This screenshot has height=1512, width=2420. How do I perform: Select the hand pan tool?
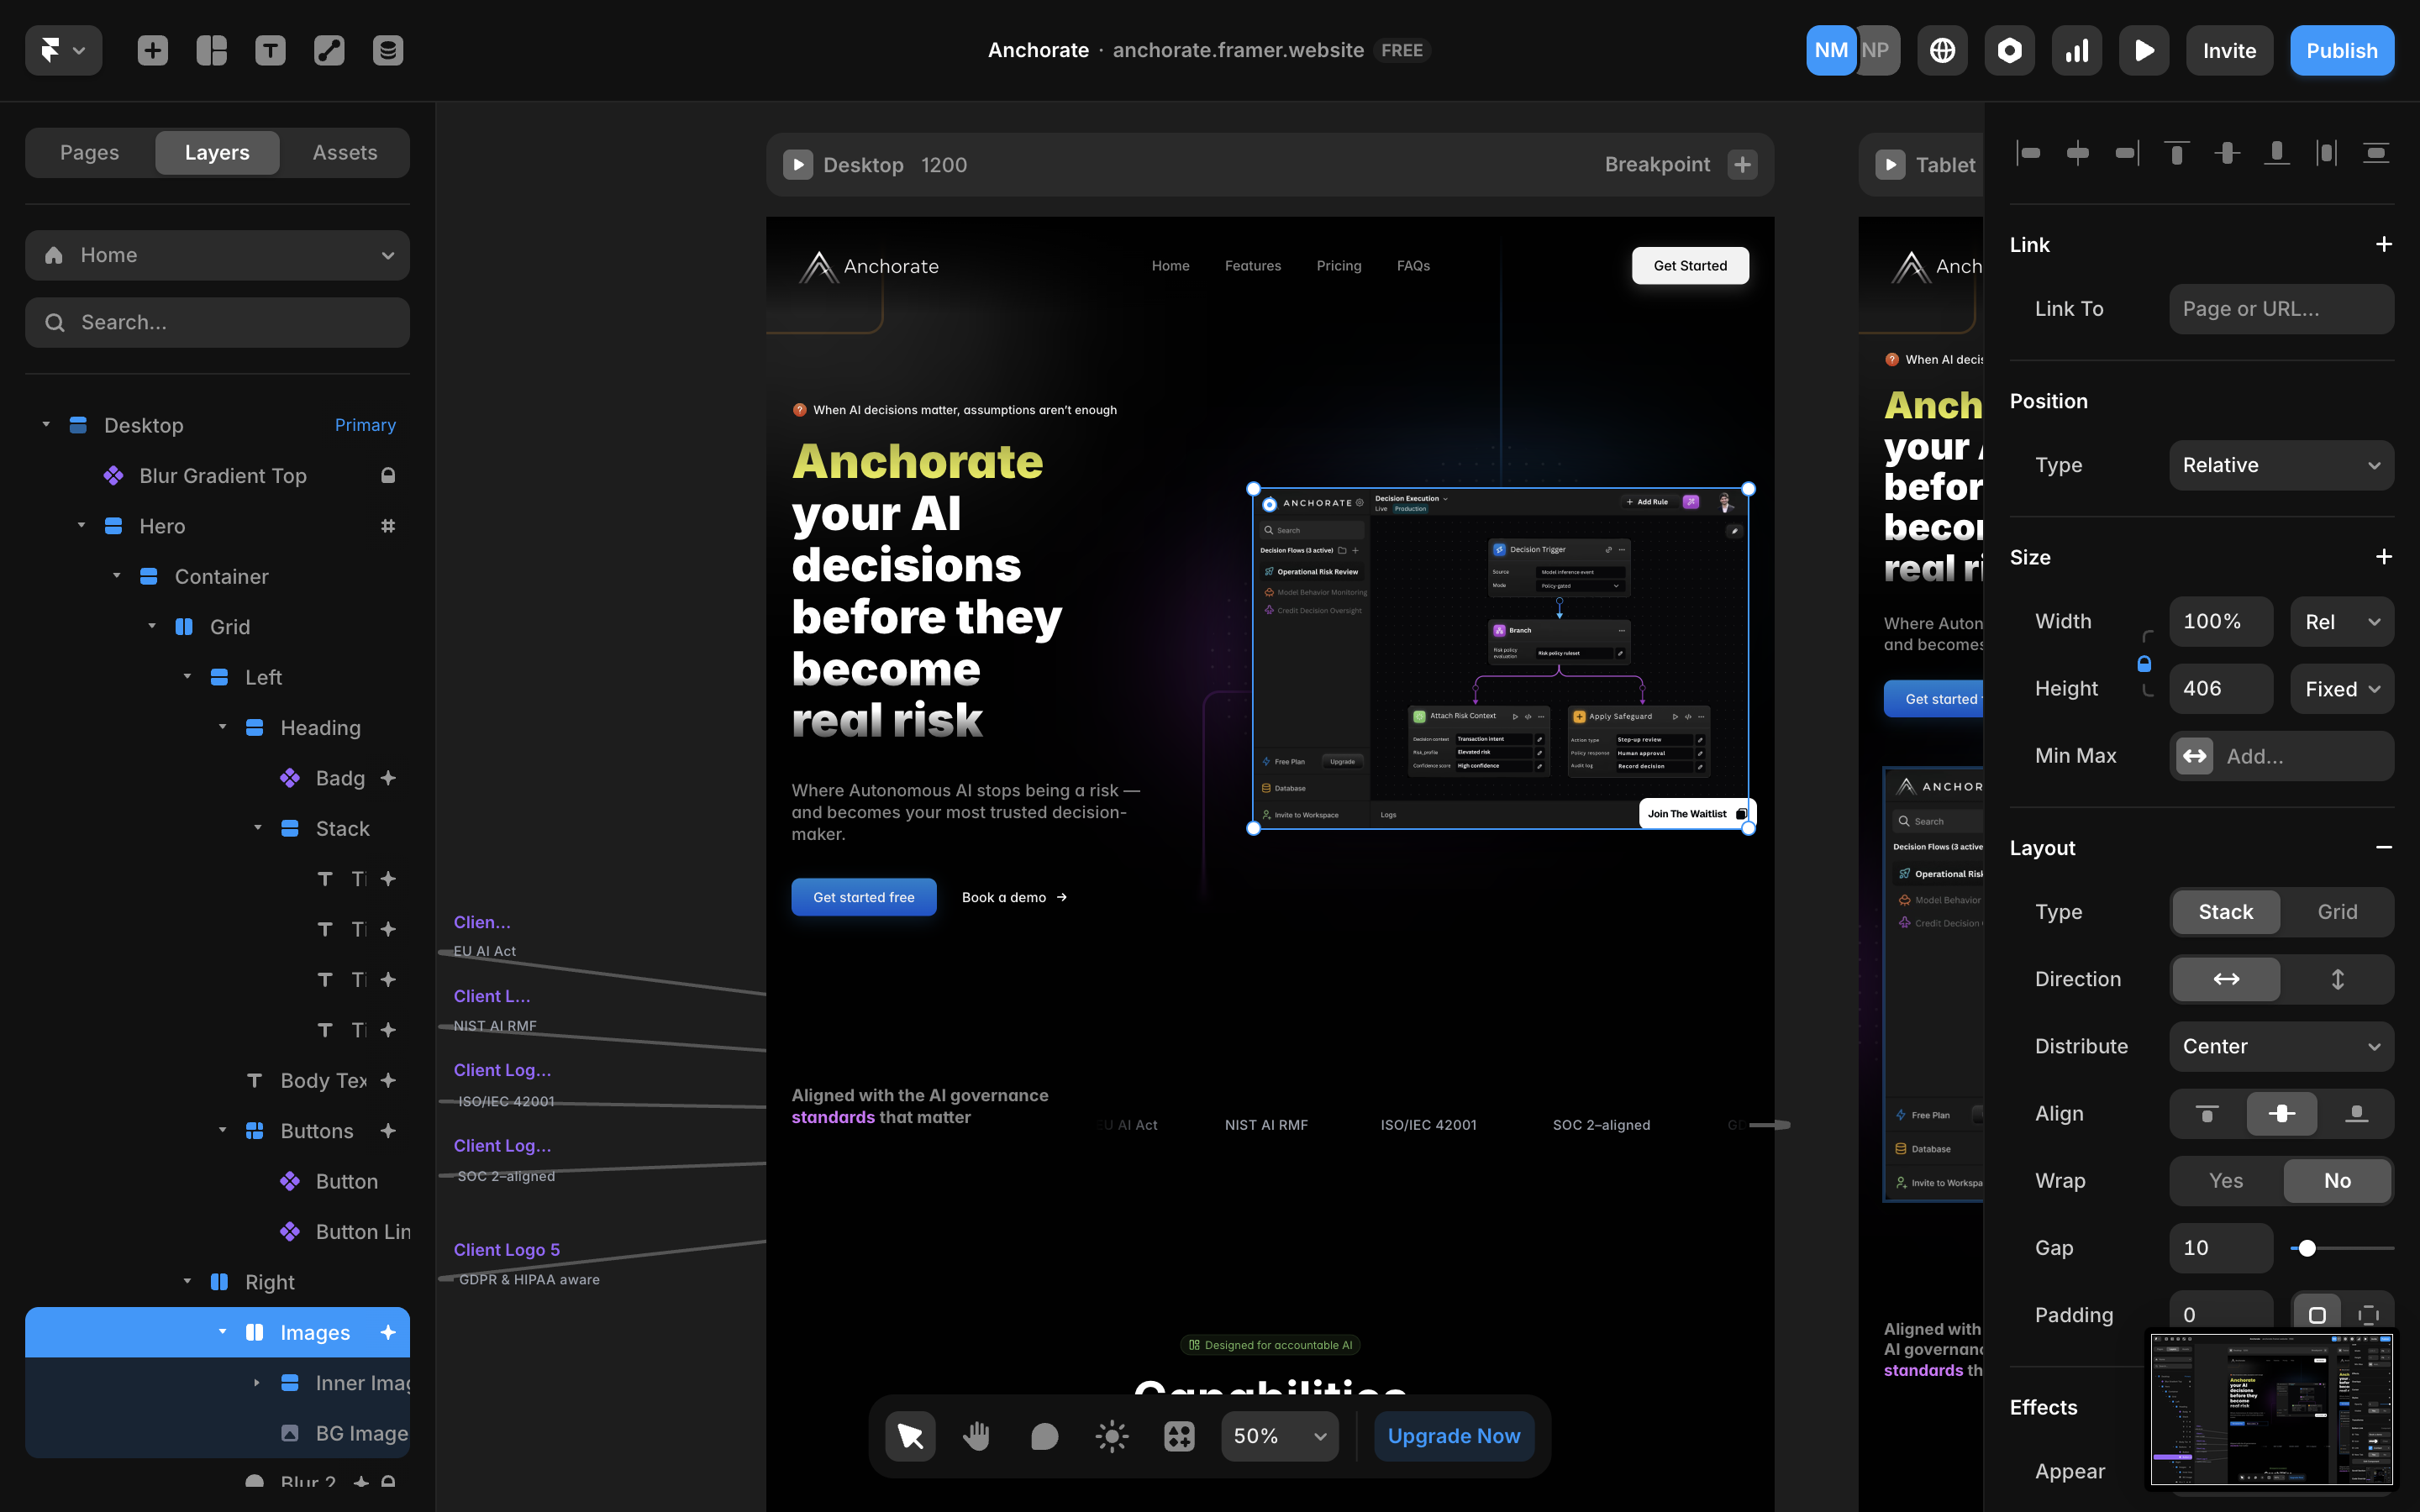[976, 1436]
